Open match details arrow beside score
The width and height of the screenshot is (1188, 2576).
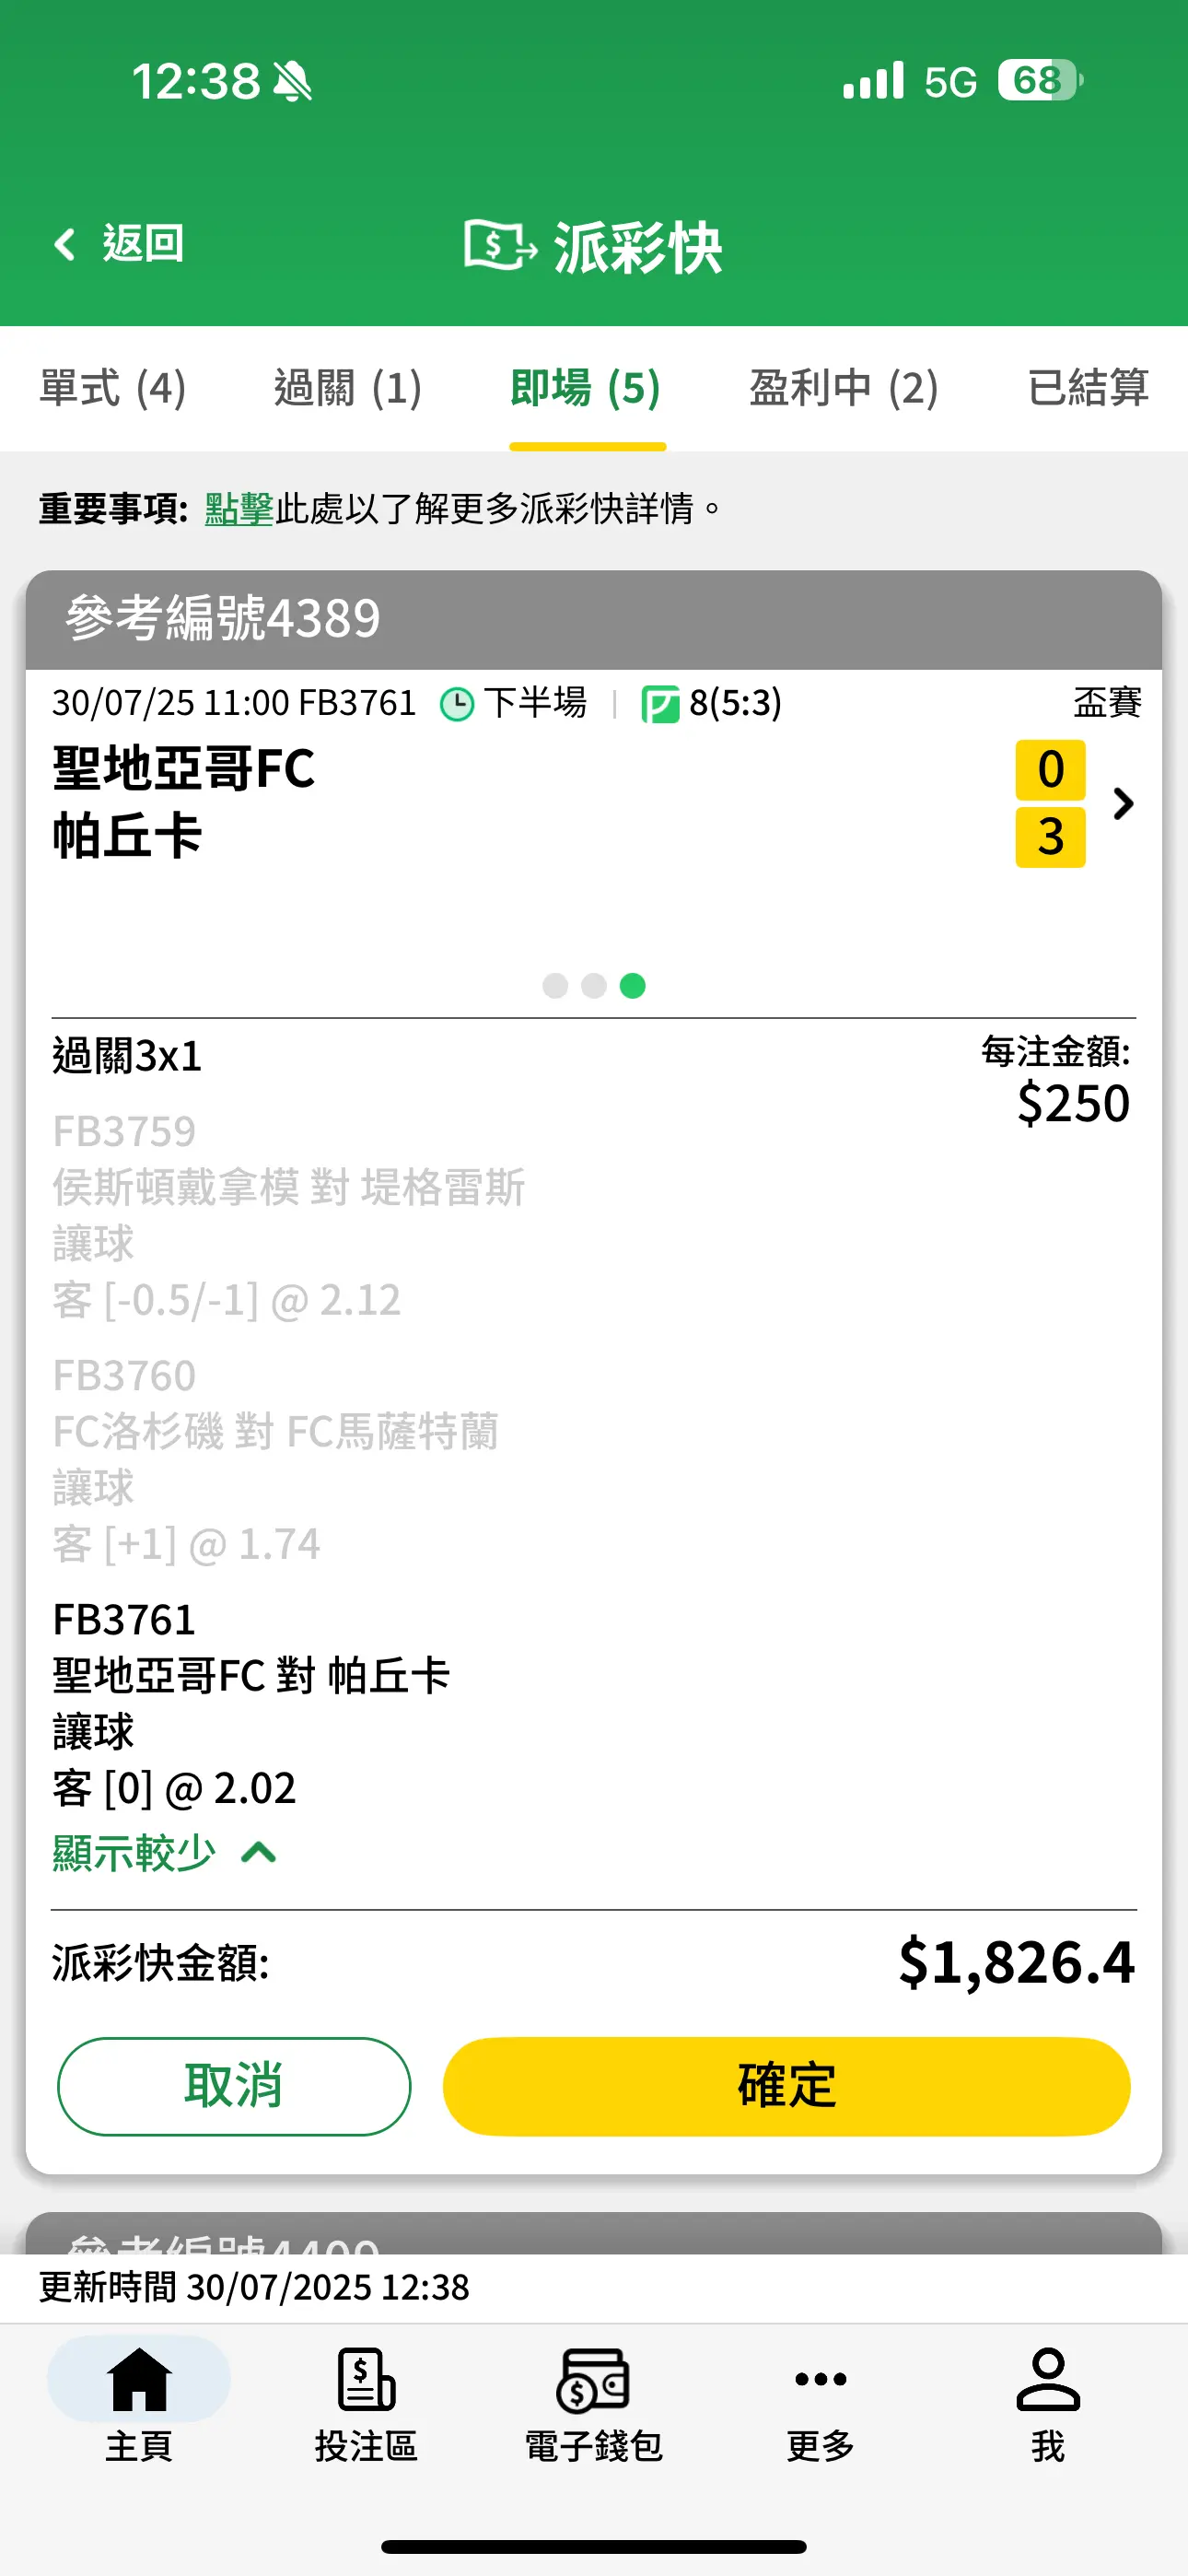(x=1124, y=803)
